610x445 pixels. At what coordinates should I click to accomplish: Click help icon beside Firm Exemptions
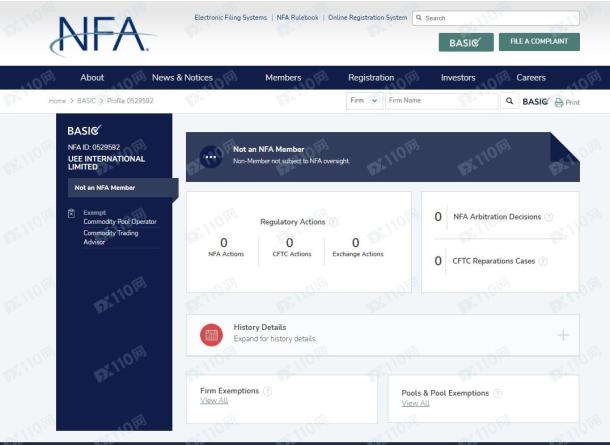click(x=267, y=391)
